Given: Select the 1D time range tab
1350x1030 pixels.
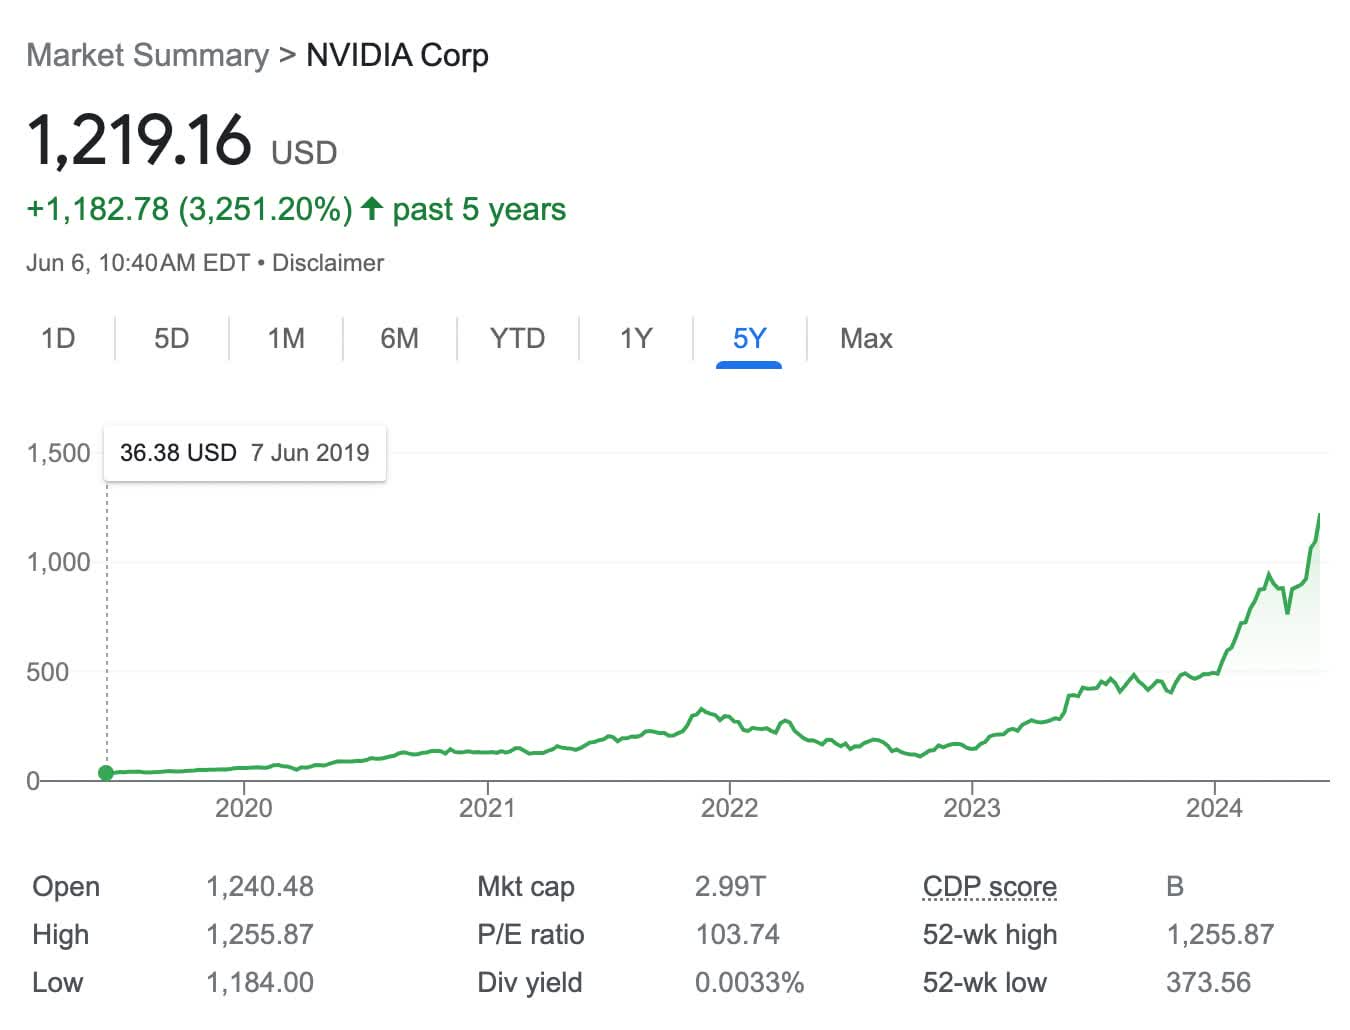Looking at the screenshot, I should point(58,339).
